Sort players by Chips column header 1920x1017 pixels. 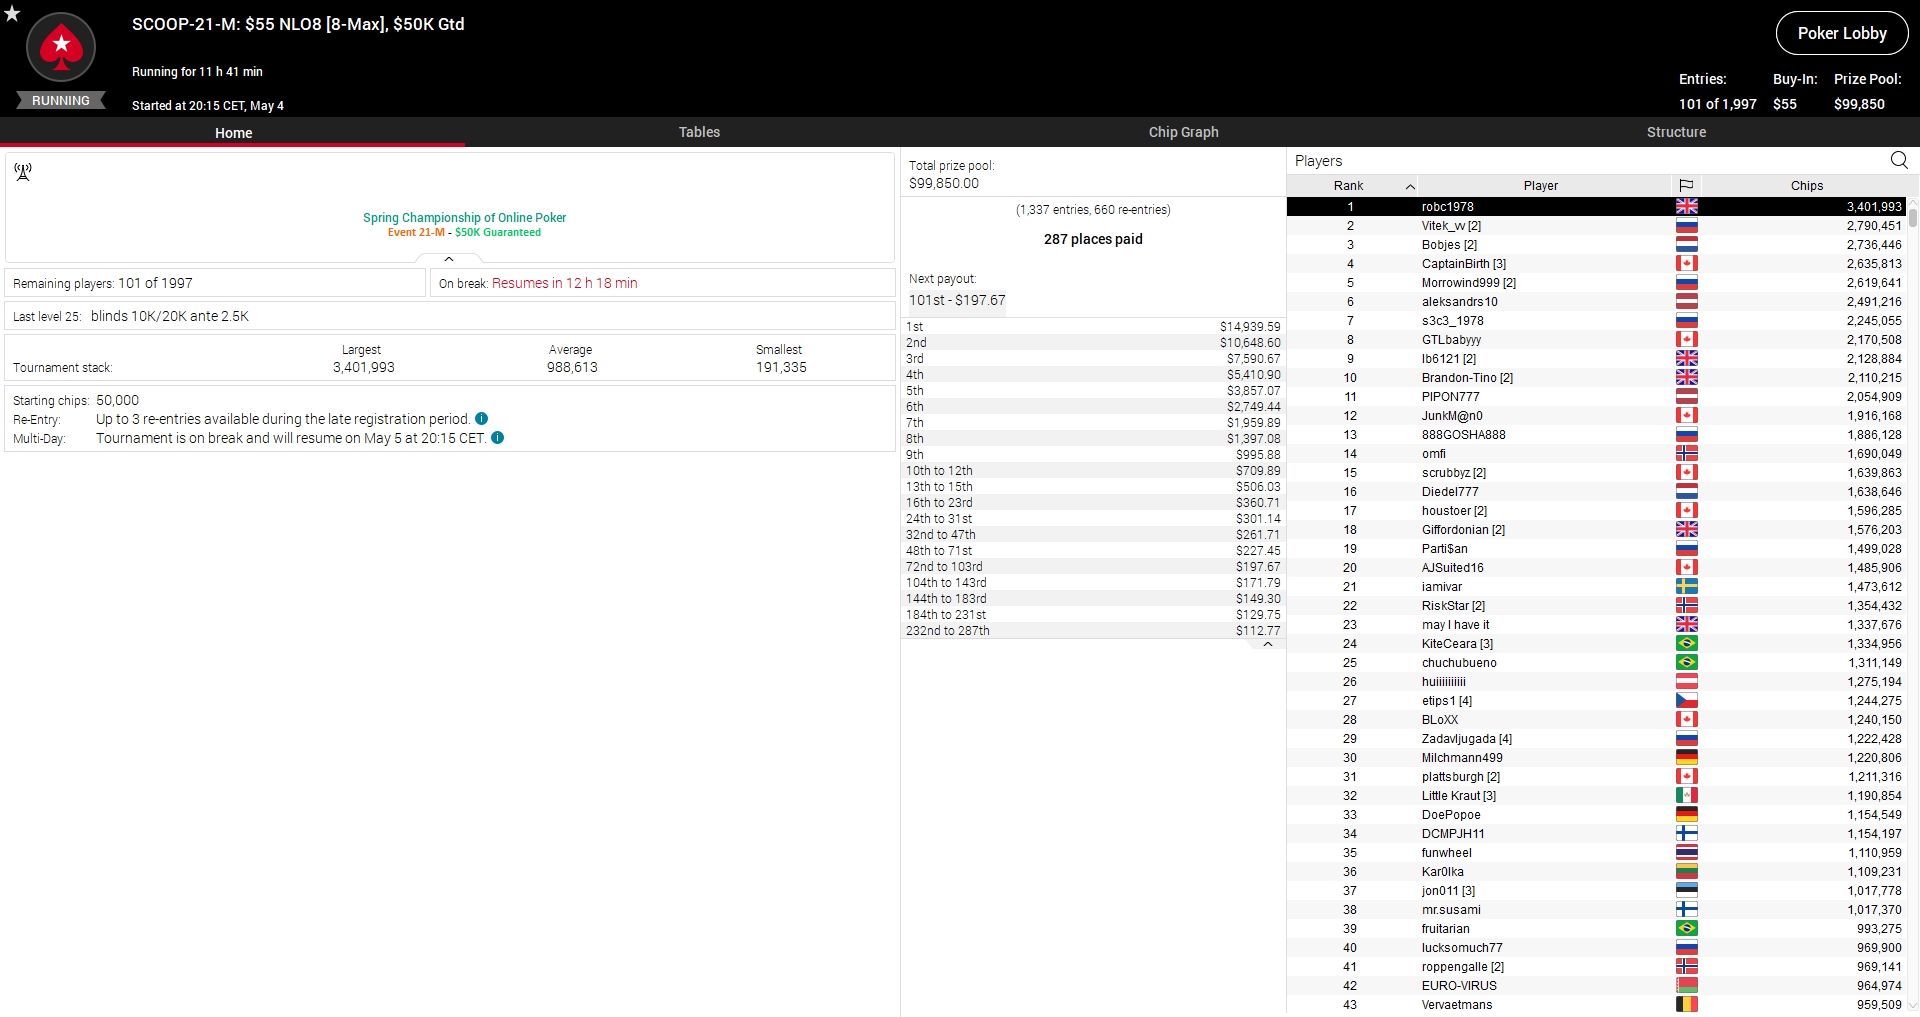coord(1806,185)
